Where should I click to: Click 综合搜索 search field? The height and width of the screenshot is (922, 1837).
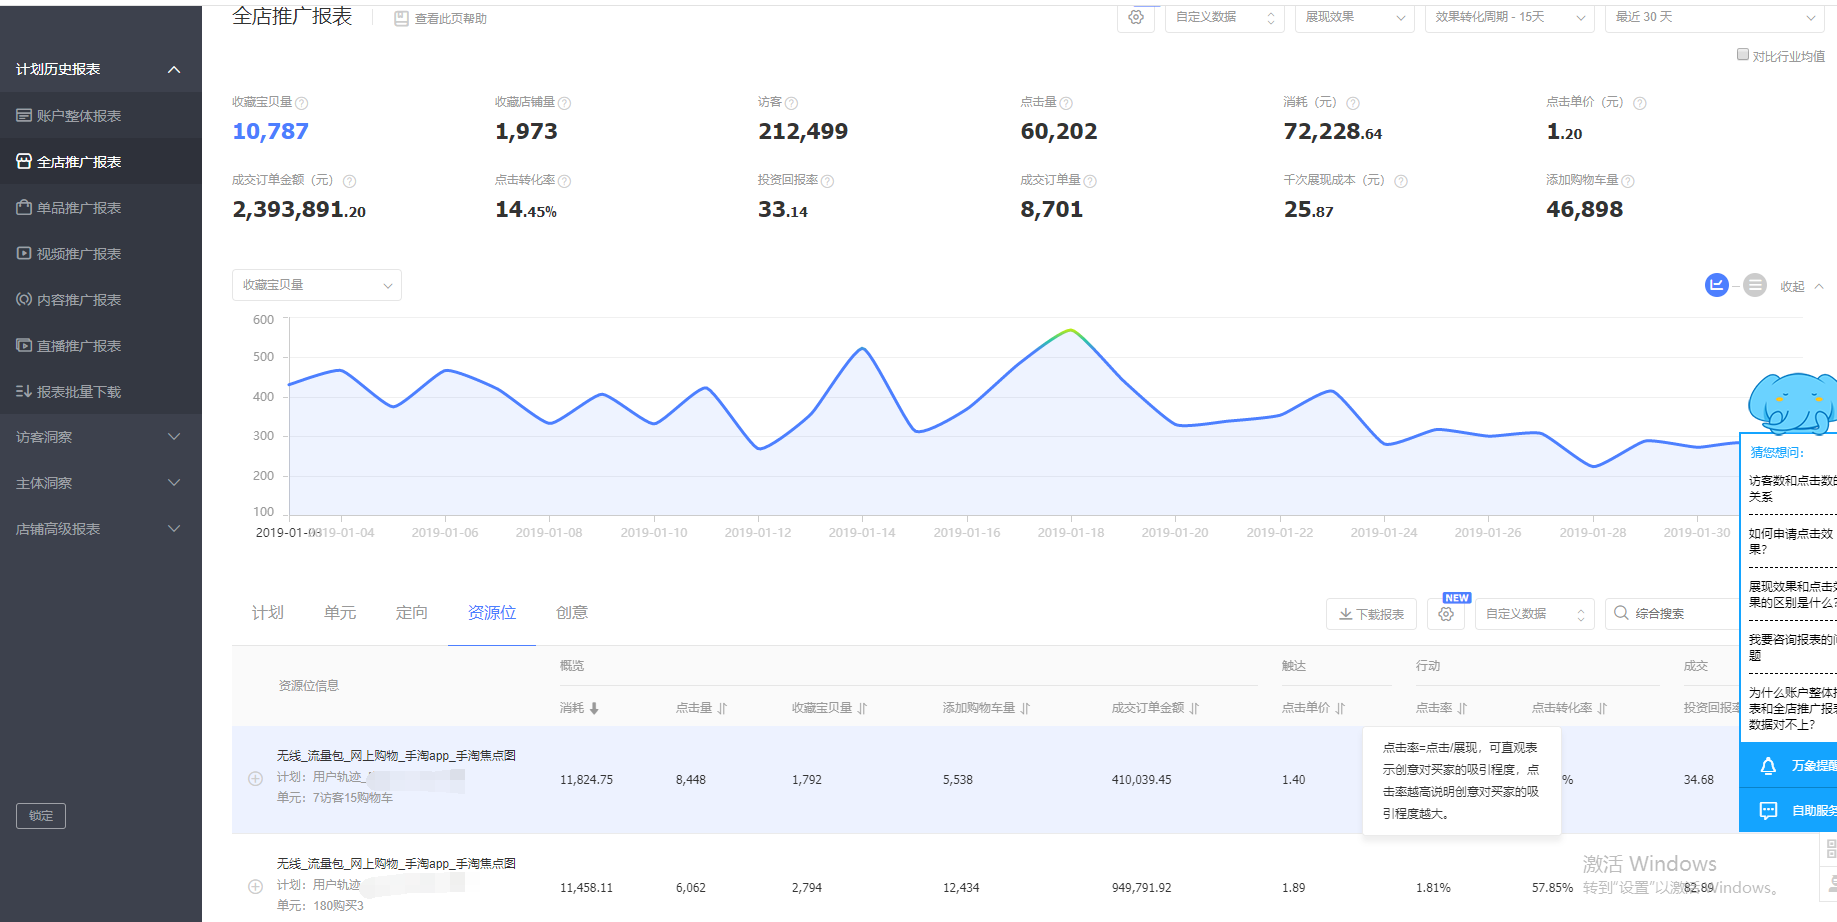1672,614
